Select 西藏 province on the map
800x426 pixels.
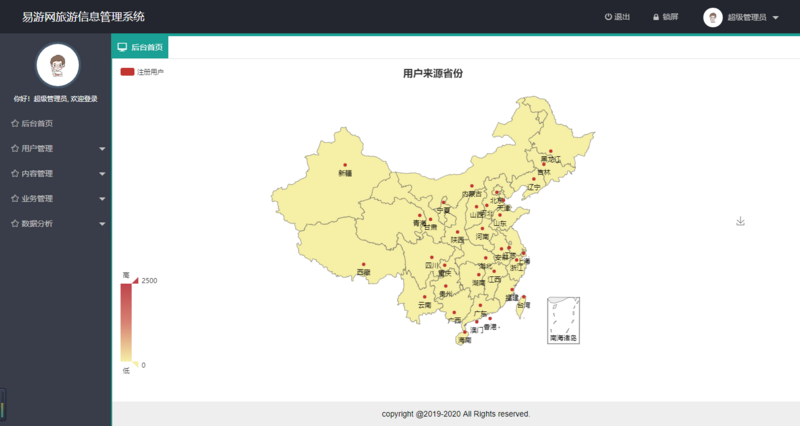pos(347,250)
